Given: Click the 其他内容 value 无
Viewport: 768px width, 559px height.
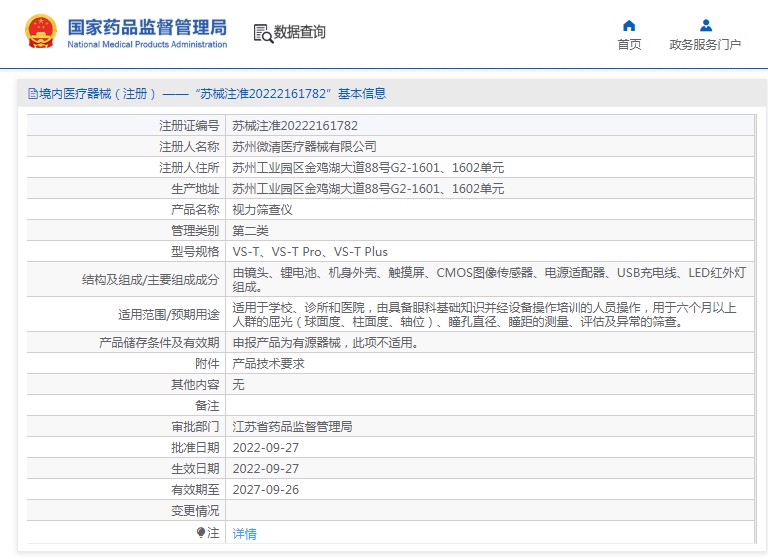Looking at the screenshot, I should [x=238, y=385].
